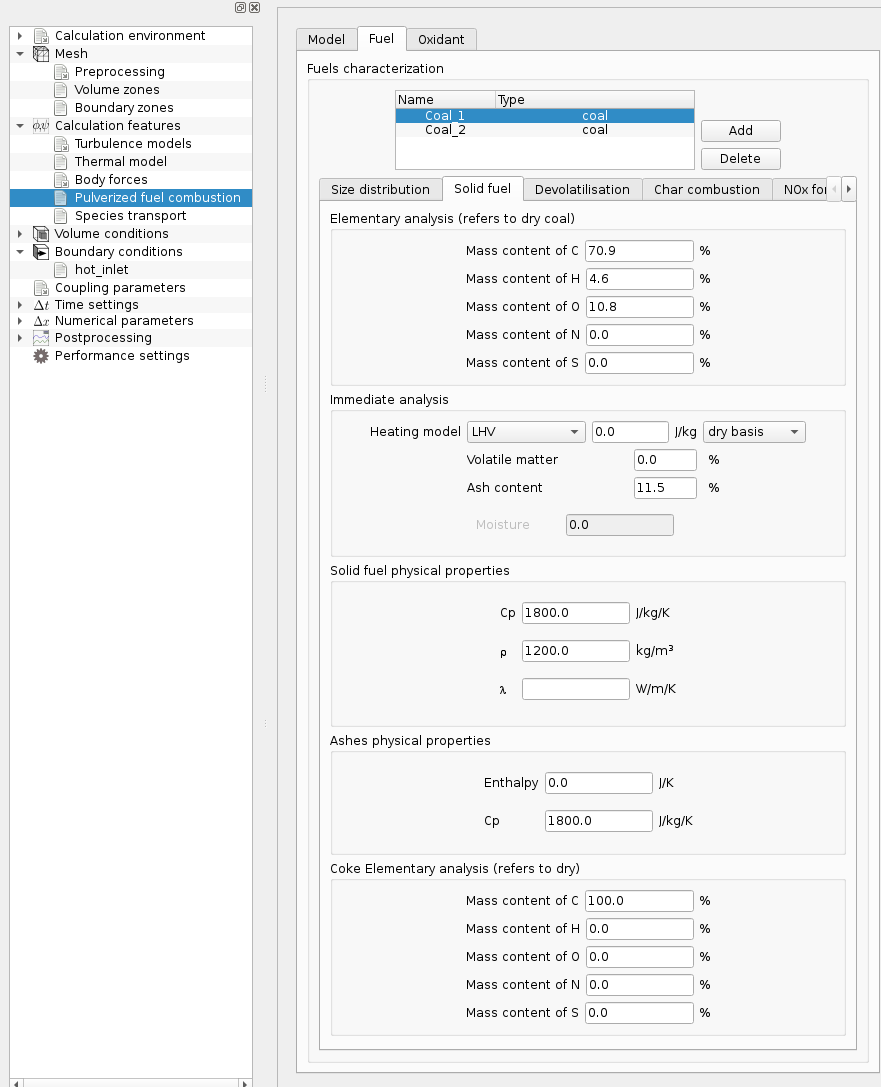This screenshot has width=881, height=1087.
Task: Click the Calculation features icon
Action: pos(41,125)
